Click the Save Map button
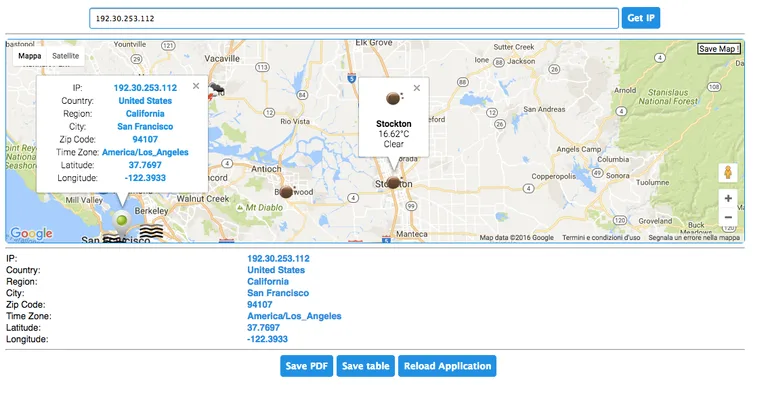Image resolution: width=768 pixels, height=398 pixels. (719, 48)
